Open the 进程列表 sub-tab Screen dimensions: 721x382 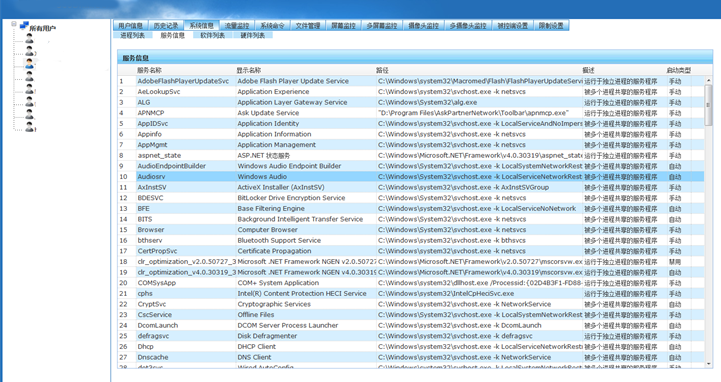point(132,35)
